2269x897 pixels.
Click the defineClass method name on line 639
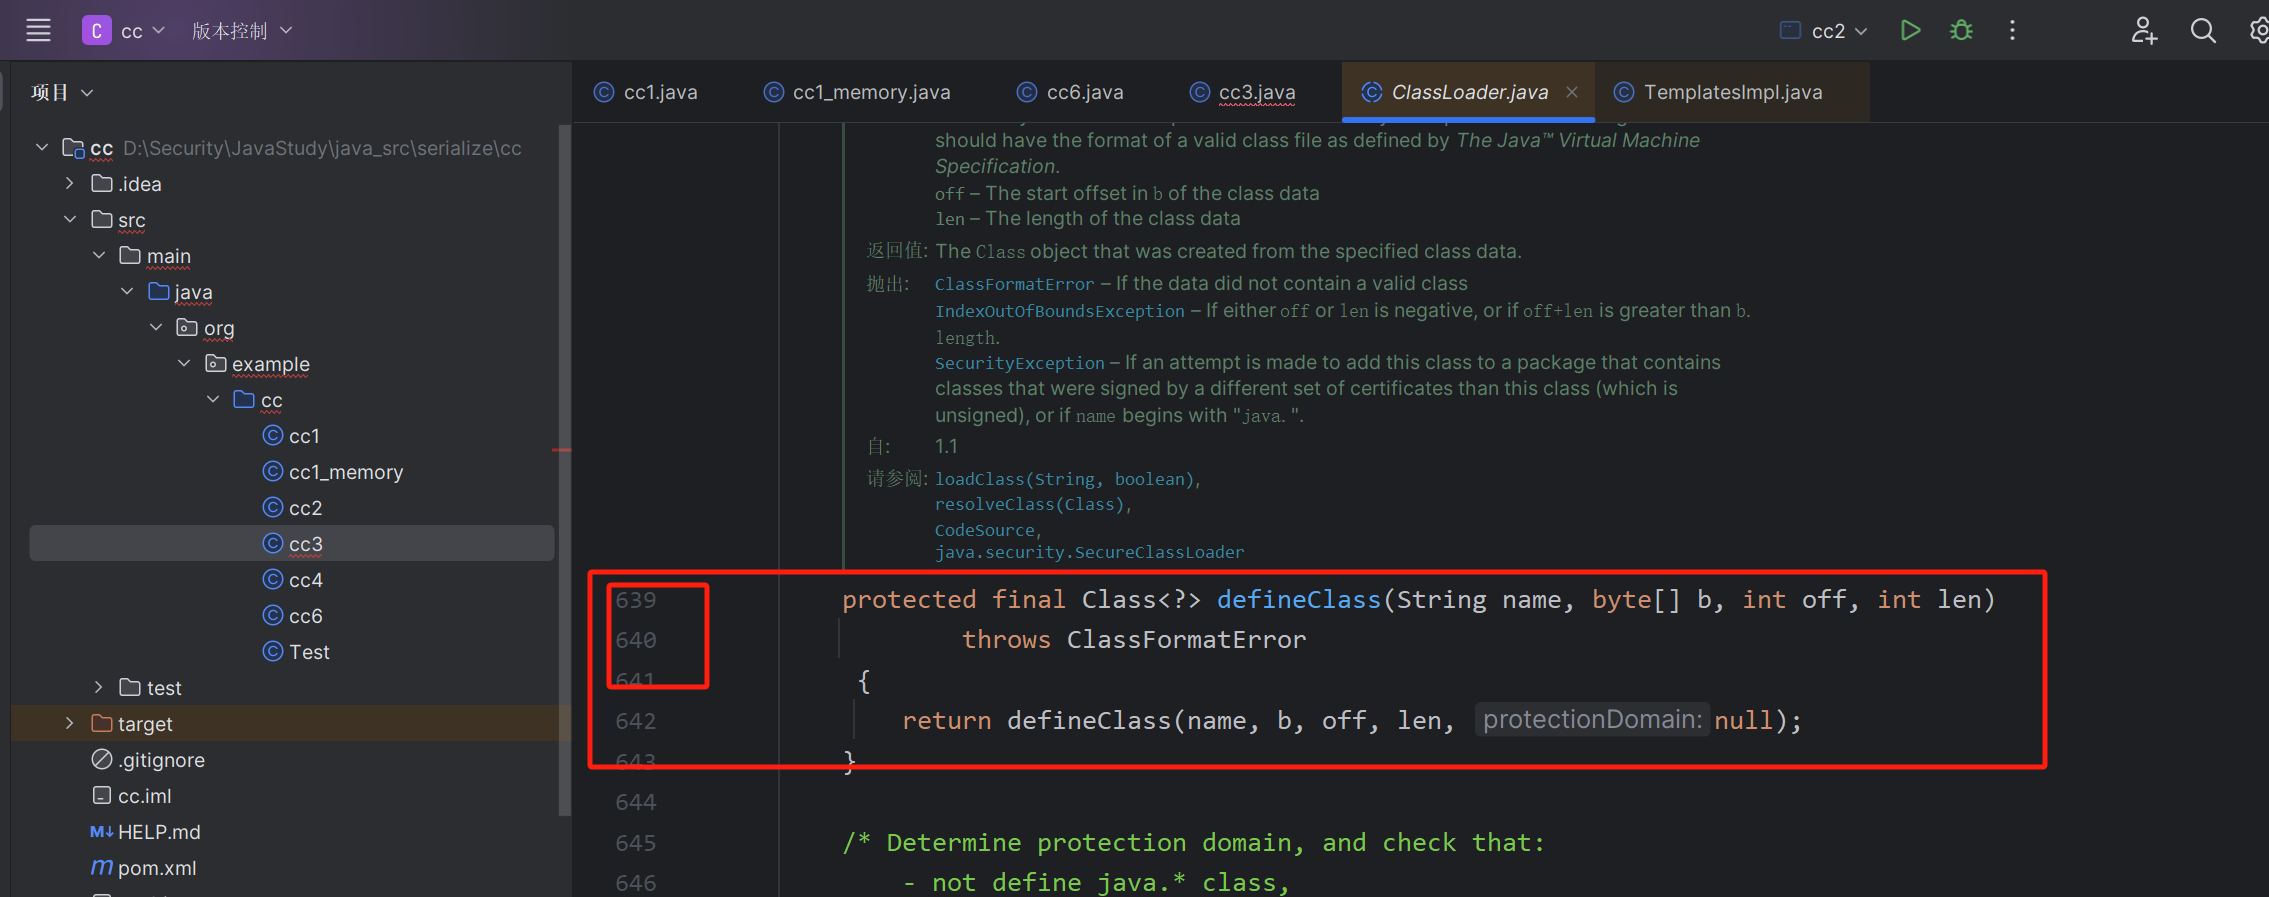[1298, 599]
